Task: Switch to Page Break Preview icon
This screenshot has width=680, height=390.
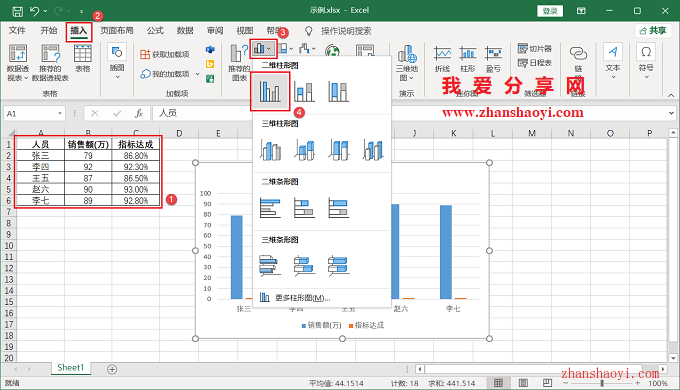Action: 547,383
